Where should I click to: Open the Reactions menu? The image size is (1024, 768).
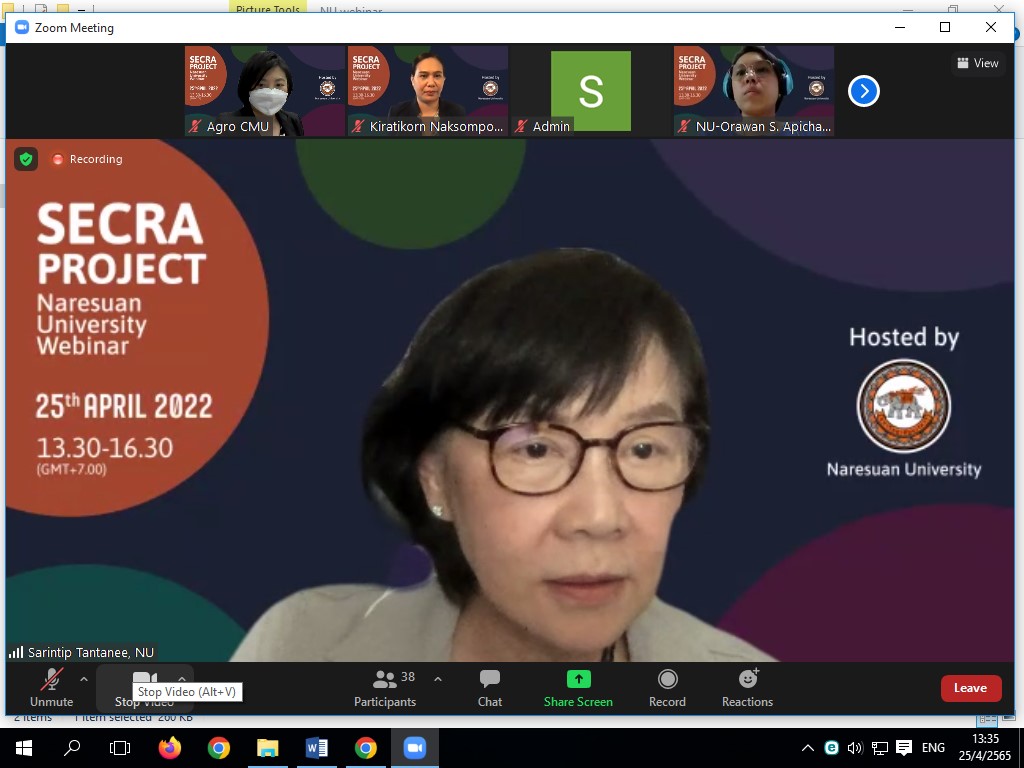pos(747,688)
